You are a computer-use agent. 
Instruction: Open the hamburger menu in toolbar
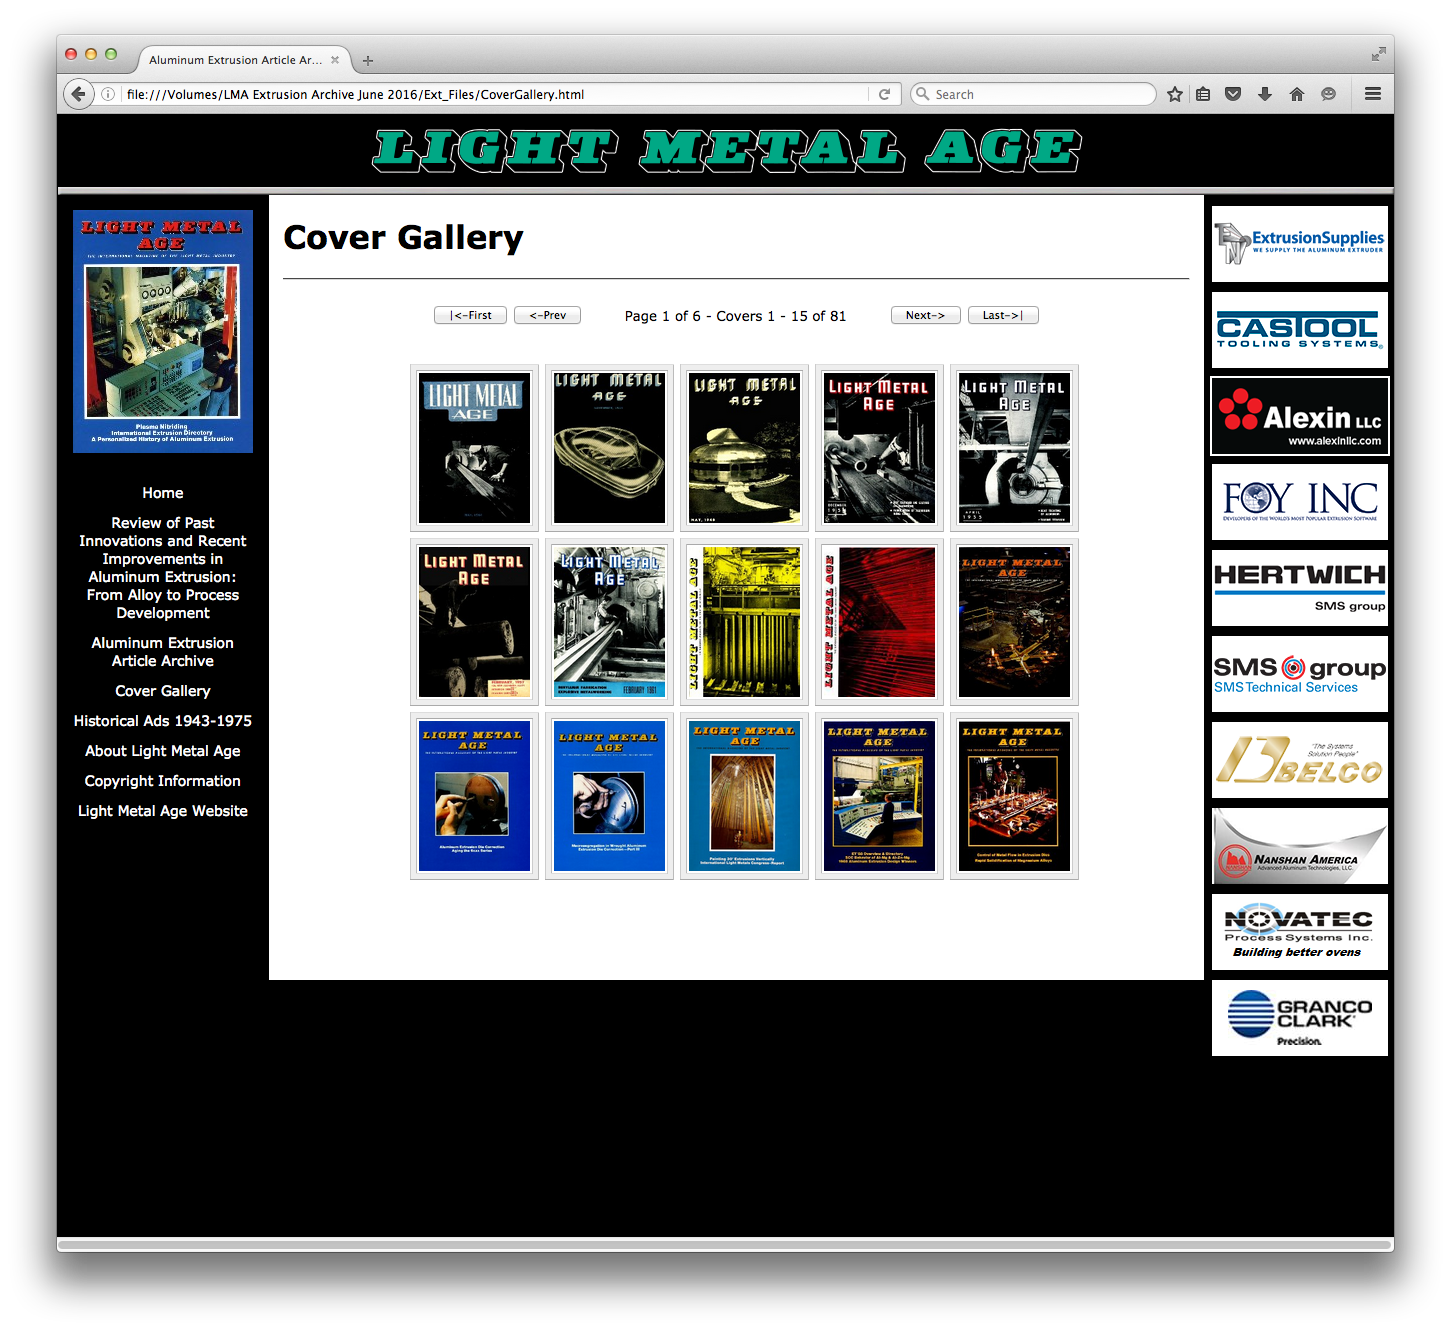pyautogui.click(x=1372, y=94)
